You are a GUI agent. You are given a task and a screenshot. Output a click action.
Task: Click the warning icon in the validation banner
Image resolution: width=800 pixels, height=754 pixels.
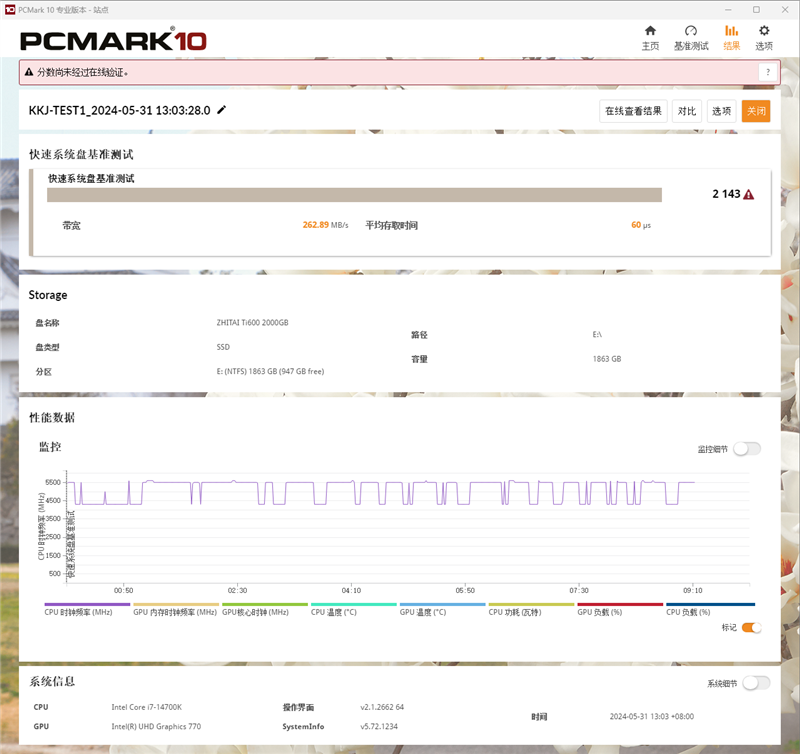tap(29, 72)
